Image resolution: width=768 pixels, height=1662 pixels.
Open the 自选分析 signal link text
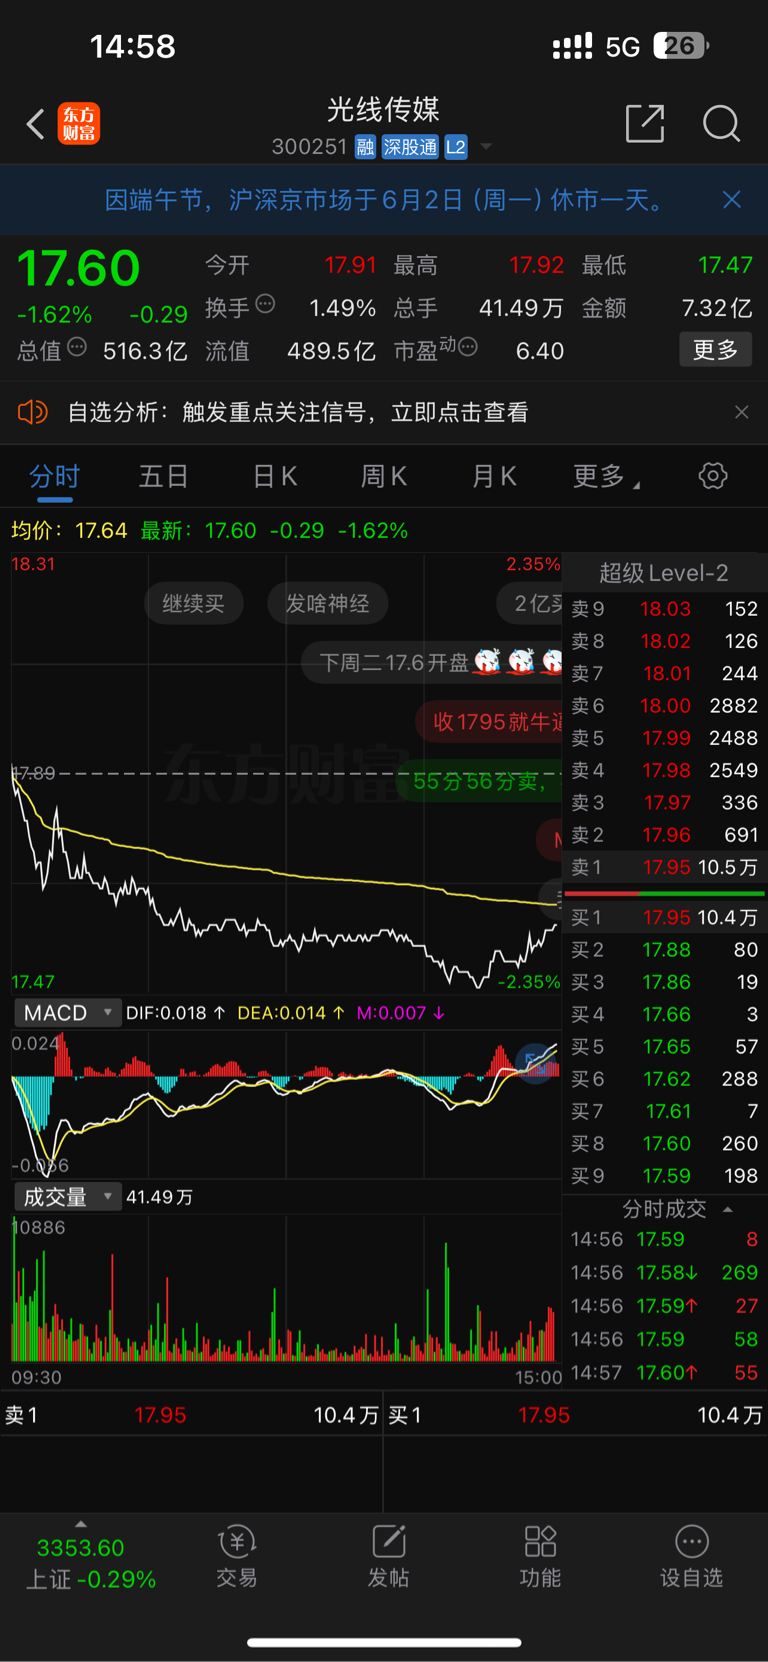click(297, 412)
